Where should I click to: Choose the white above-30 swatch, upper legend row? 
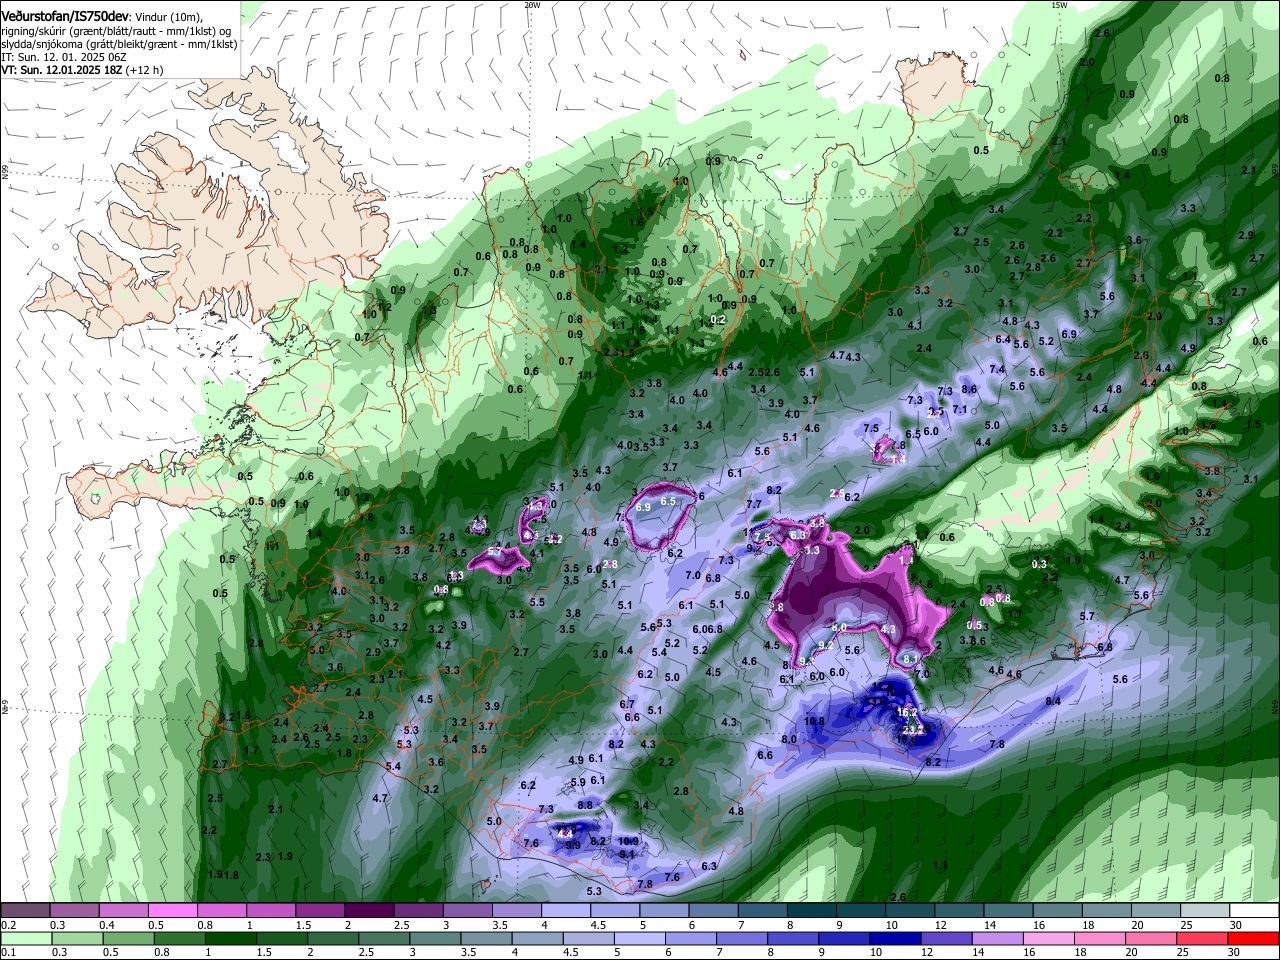(x=1255, y=910)
